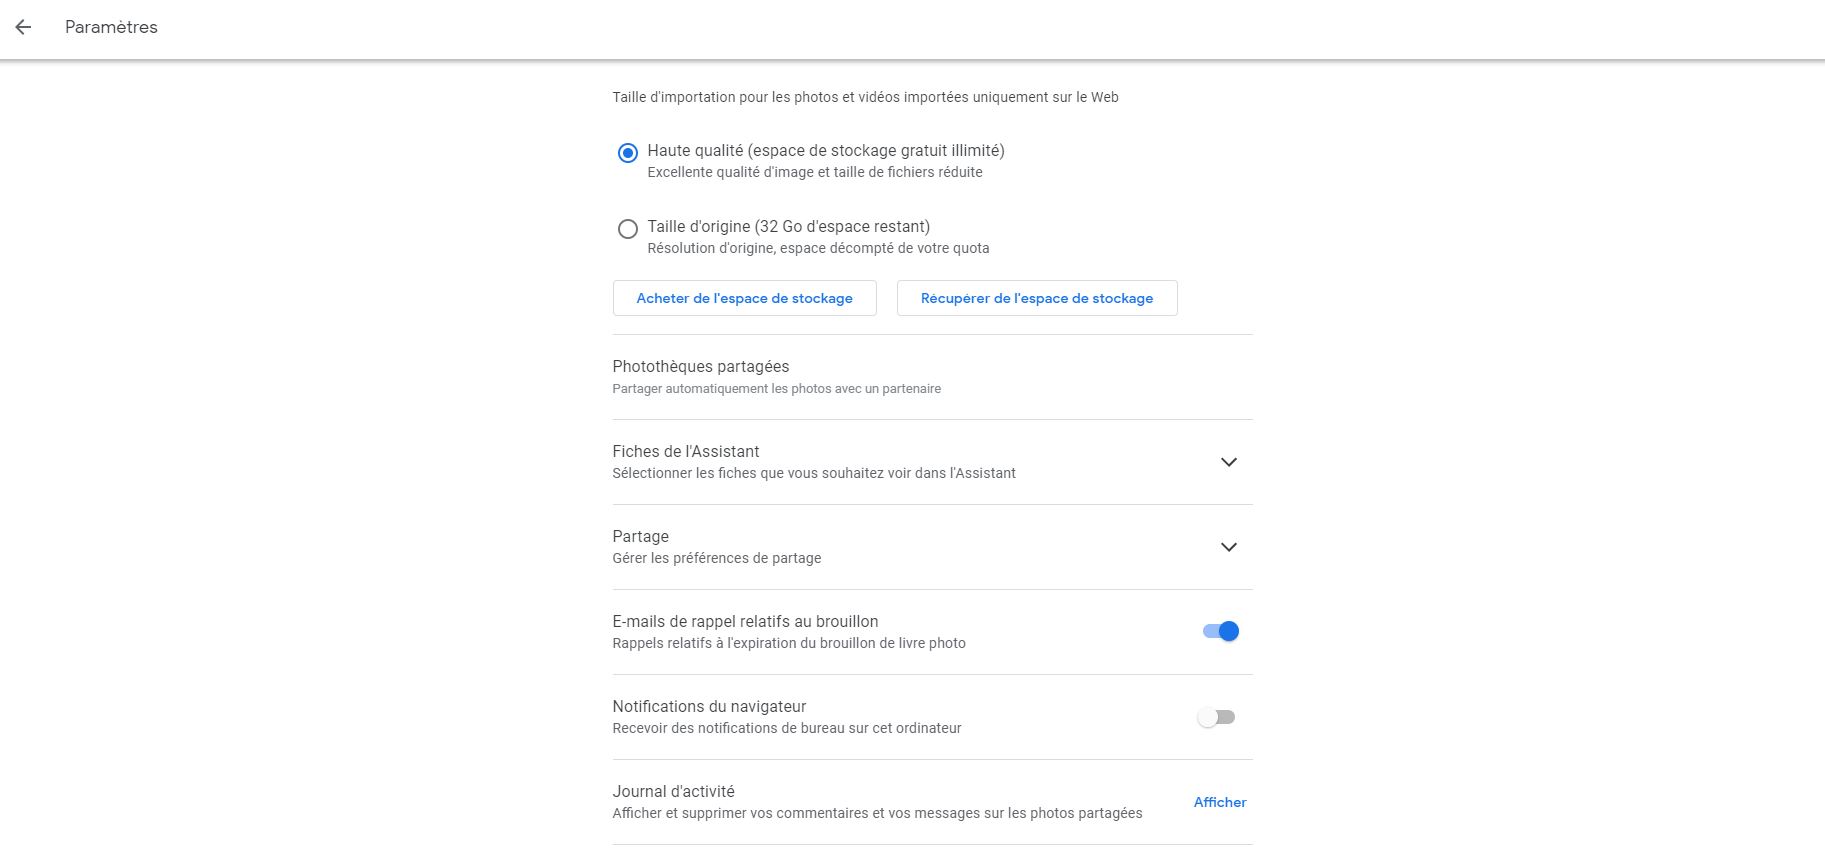Screen dimensions: 1825x853
Task: Click the Notifications du navigateur label
Action: (x=709, y=707)
